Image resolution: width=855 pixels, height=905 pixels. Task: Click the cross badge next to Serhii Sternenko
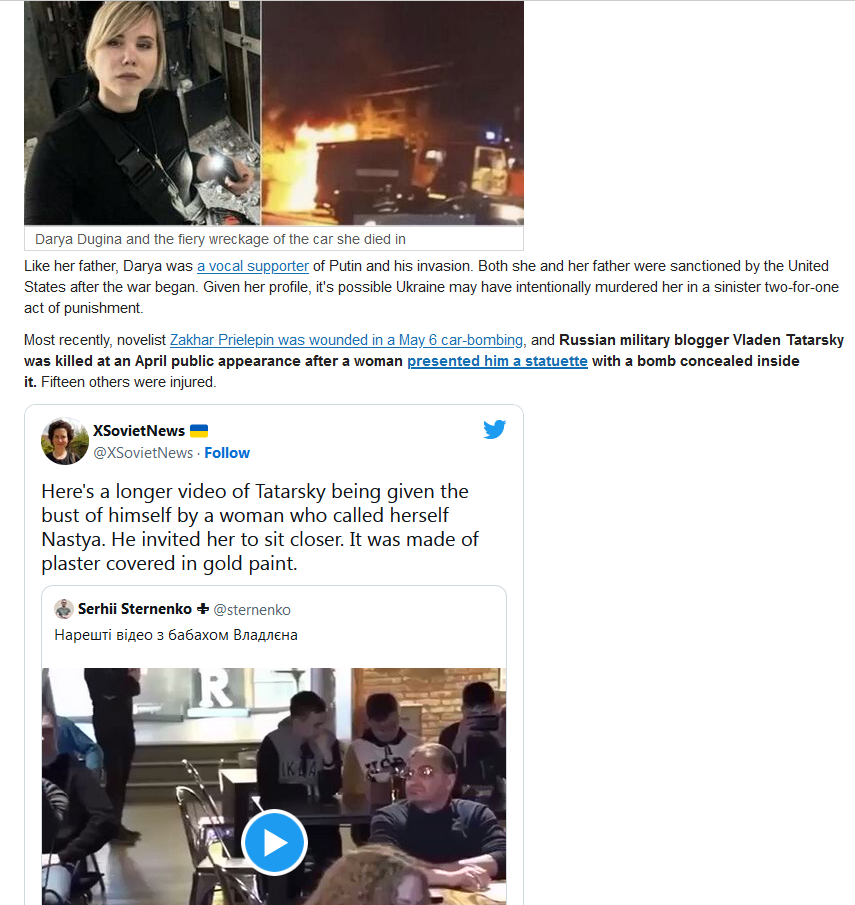(x=203, y=609)
